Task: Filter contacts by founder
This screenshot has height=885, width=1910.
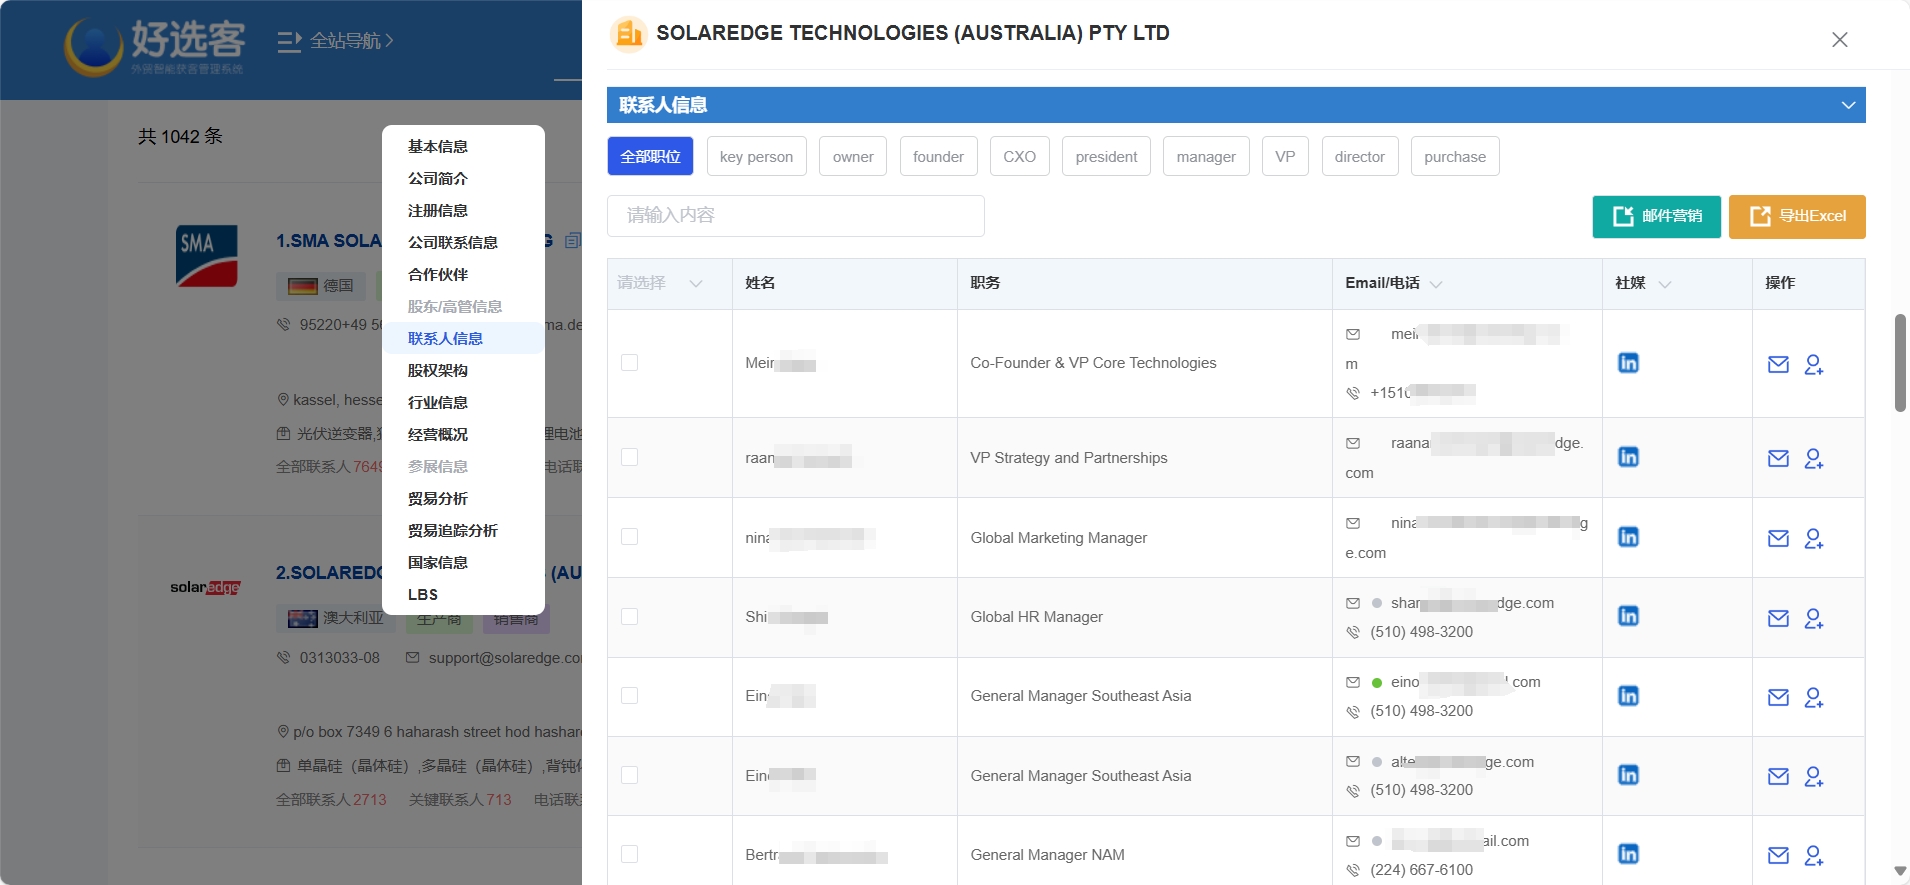Action: click(x=938, y=156)
